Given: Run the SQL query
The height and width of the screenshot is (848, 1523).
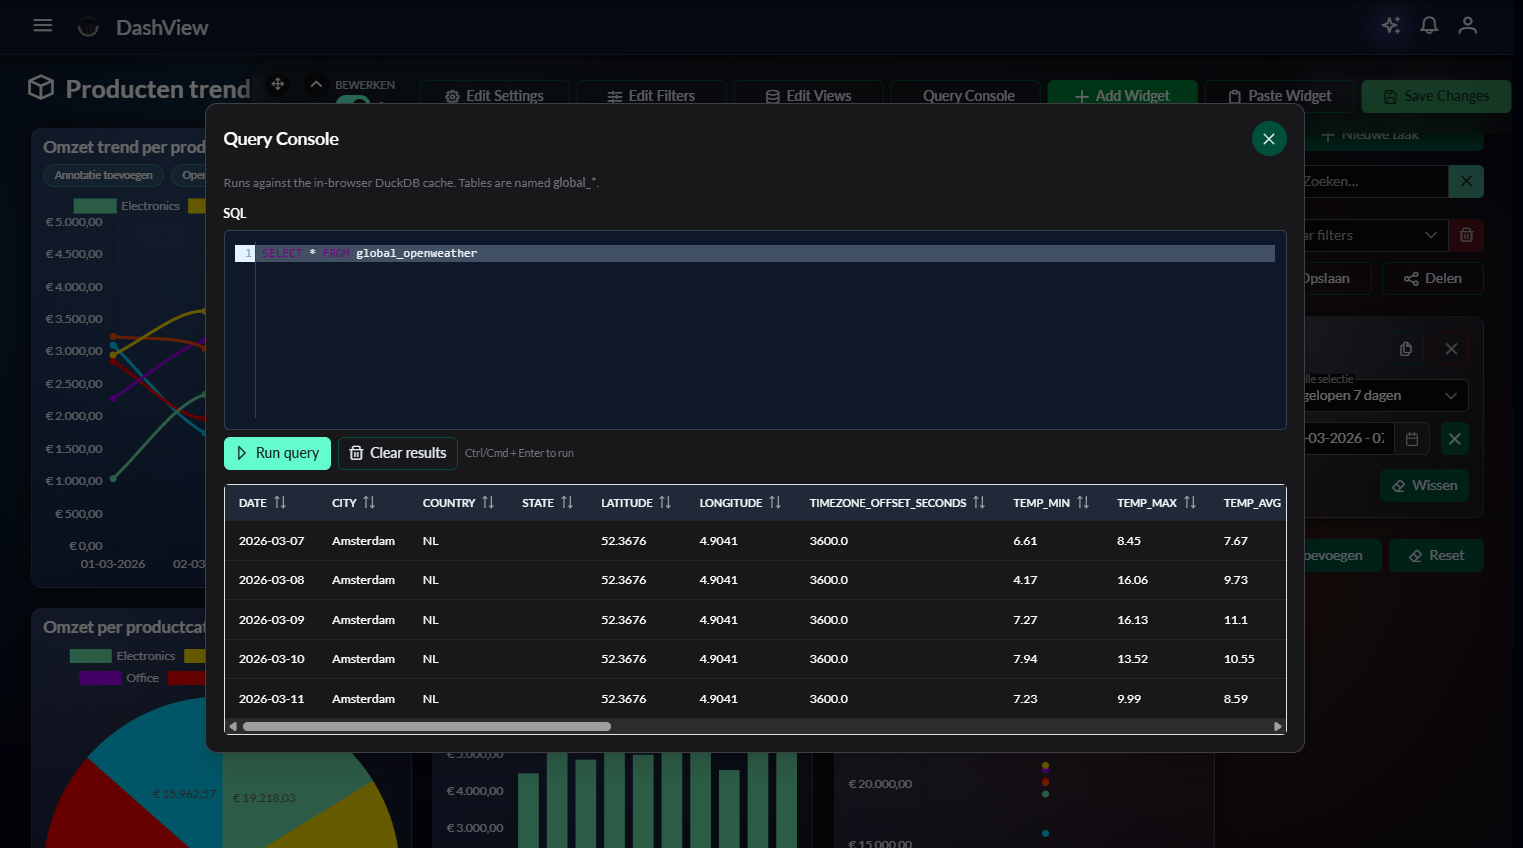Looking at the screenshot, I should click(277, 453).
